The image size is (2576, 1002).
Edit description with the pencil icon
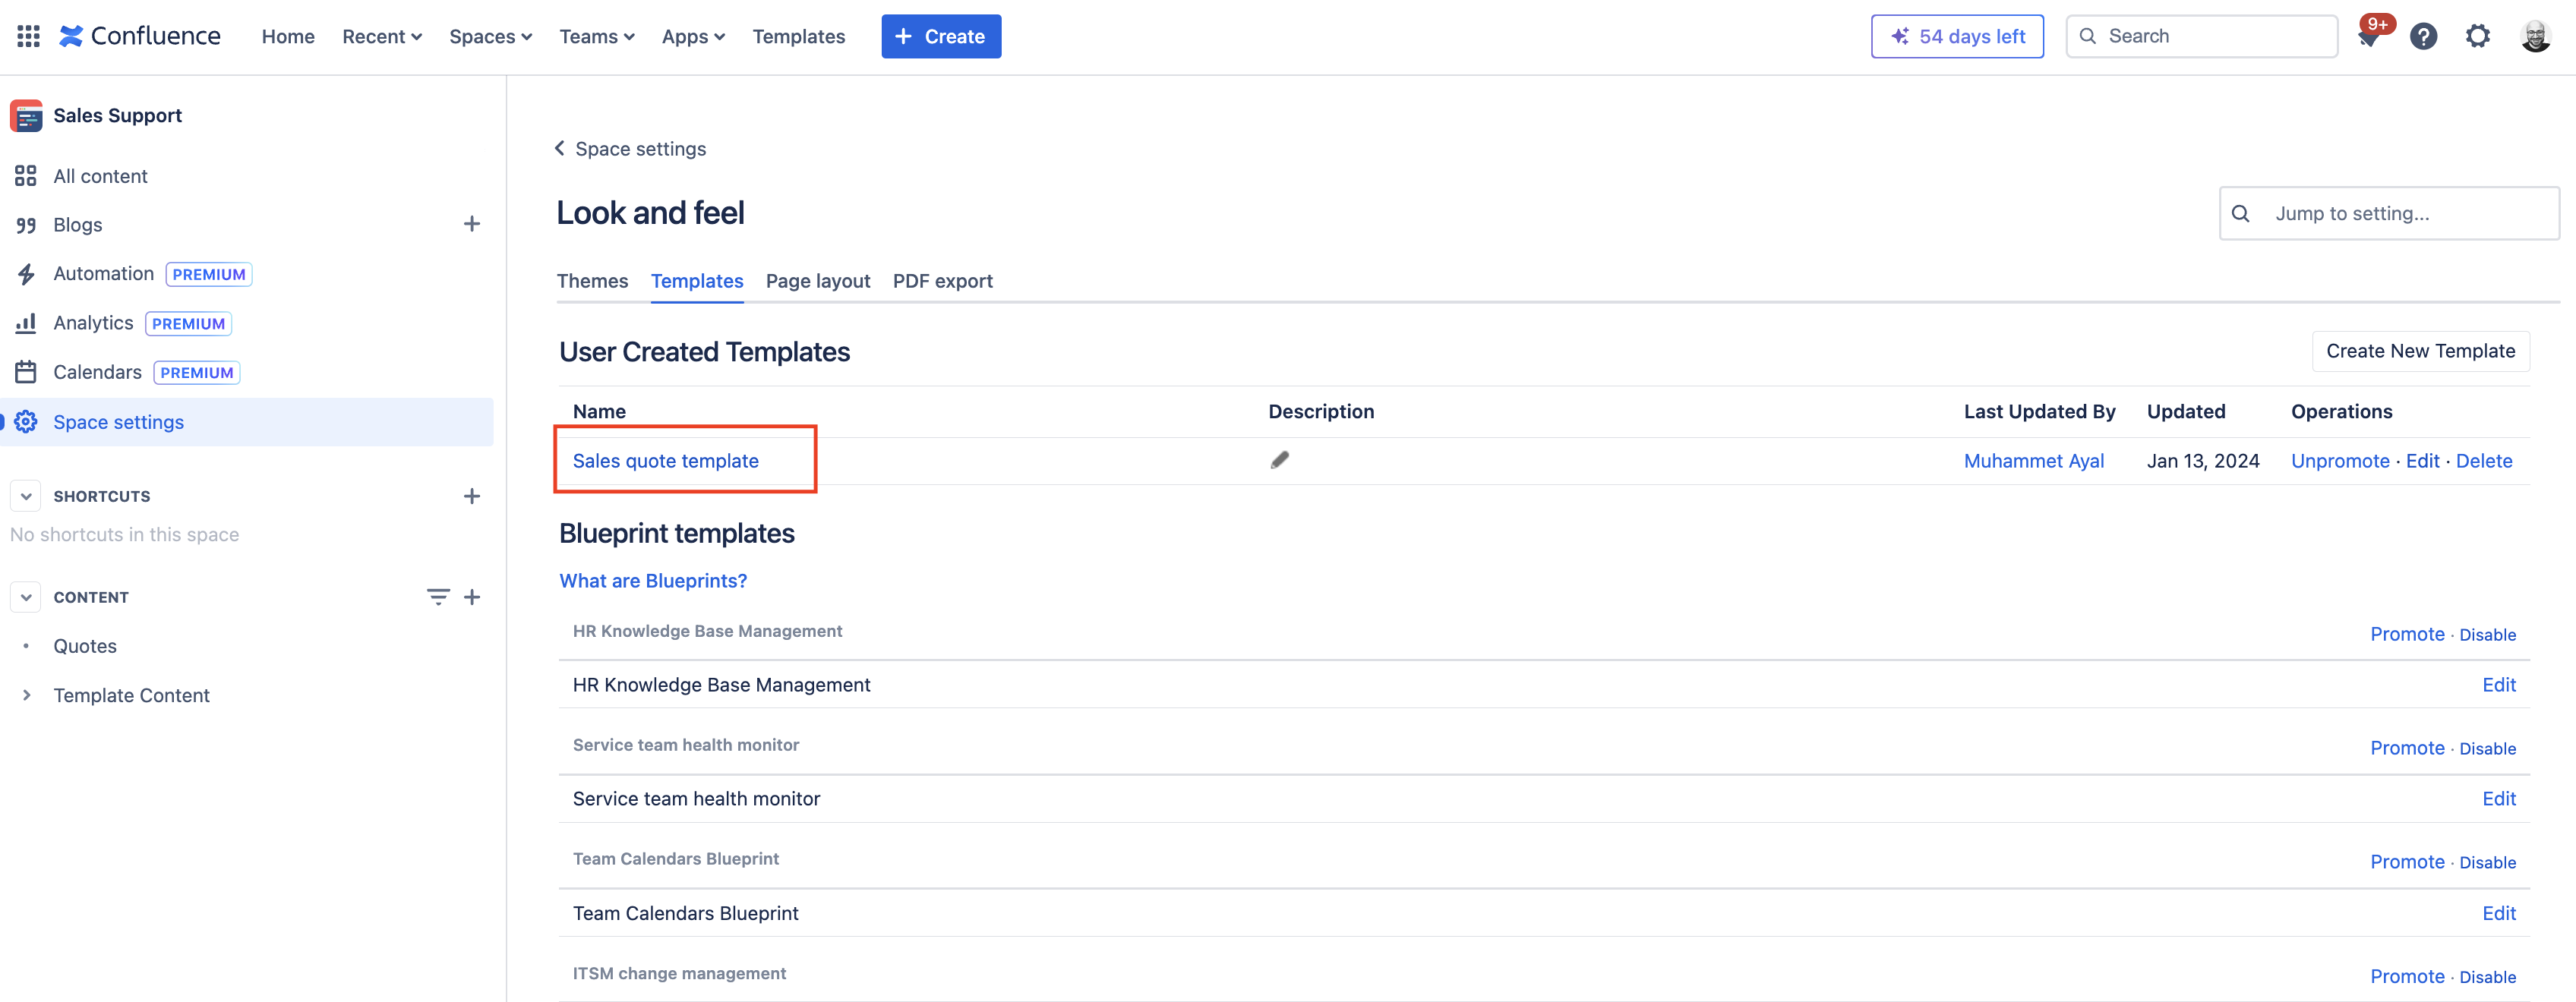coord(1279,460)
